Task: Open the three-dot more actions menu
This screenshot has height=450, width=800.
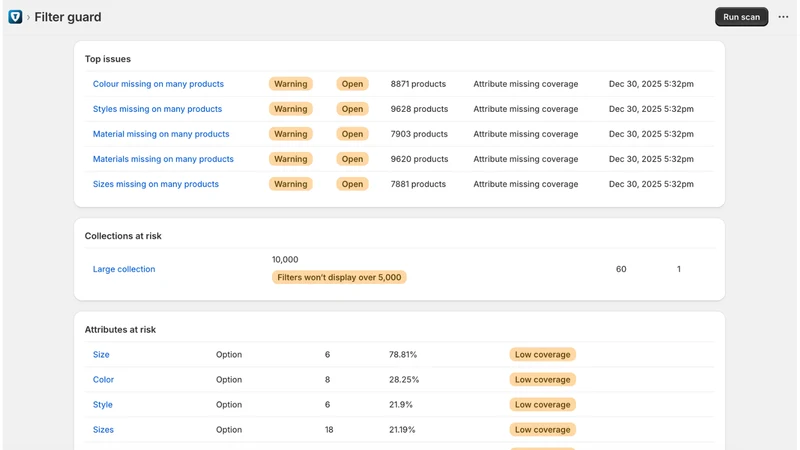Action: (783, 17)
